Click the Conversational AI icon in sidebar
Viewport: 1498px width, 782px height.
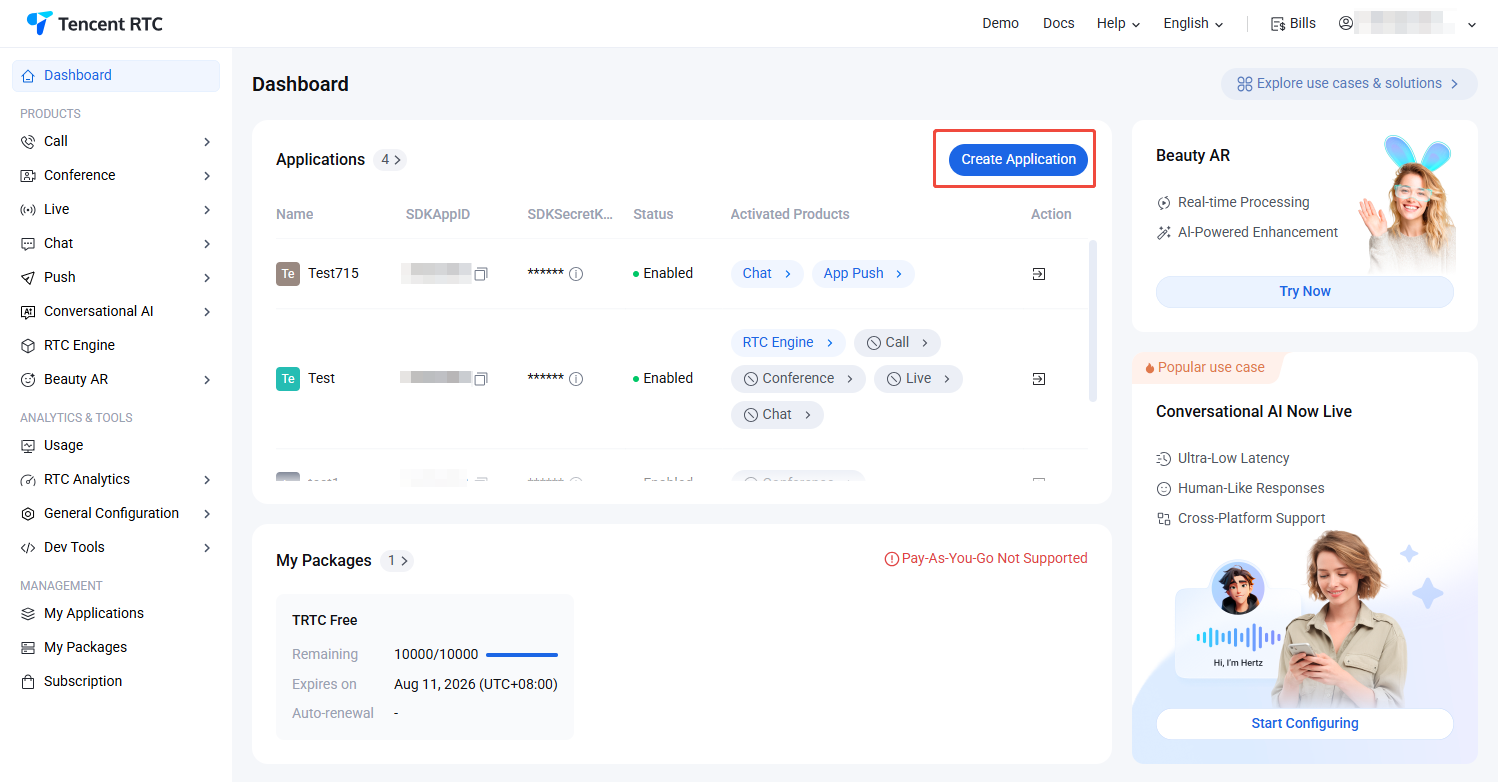tap(28, 312)
